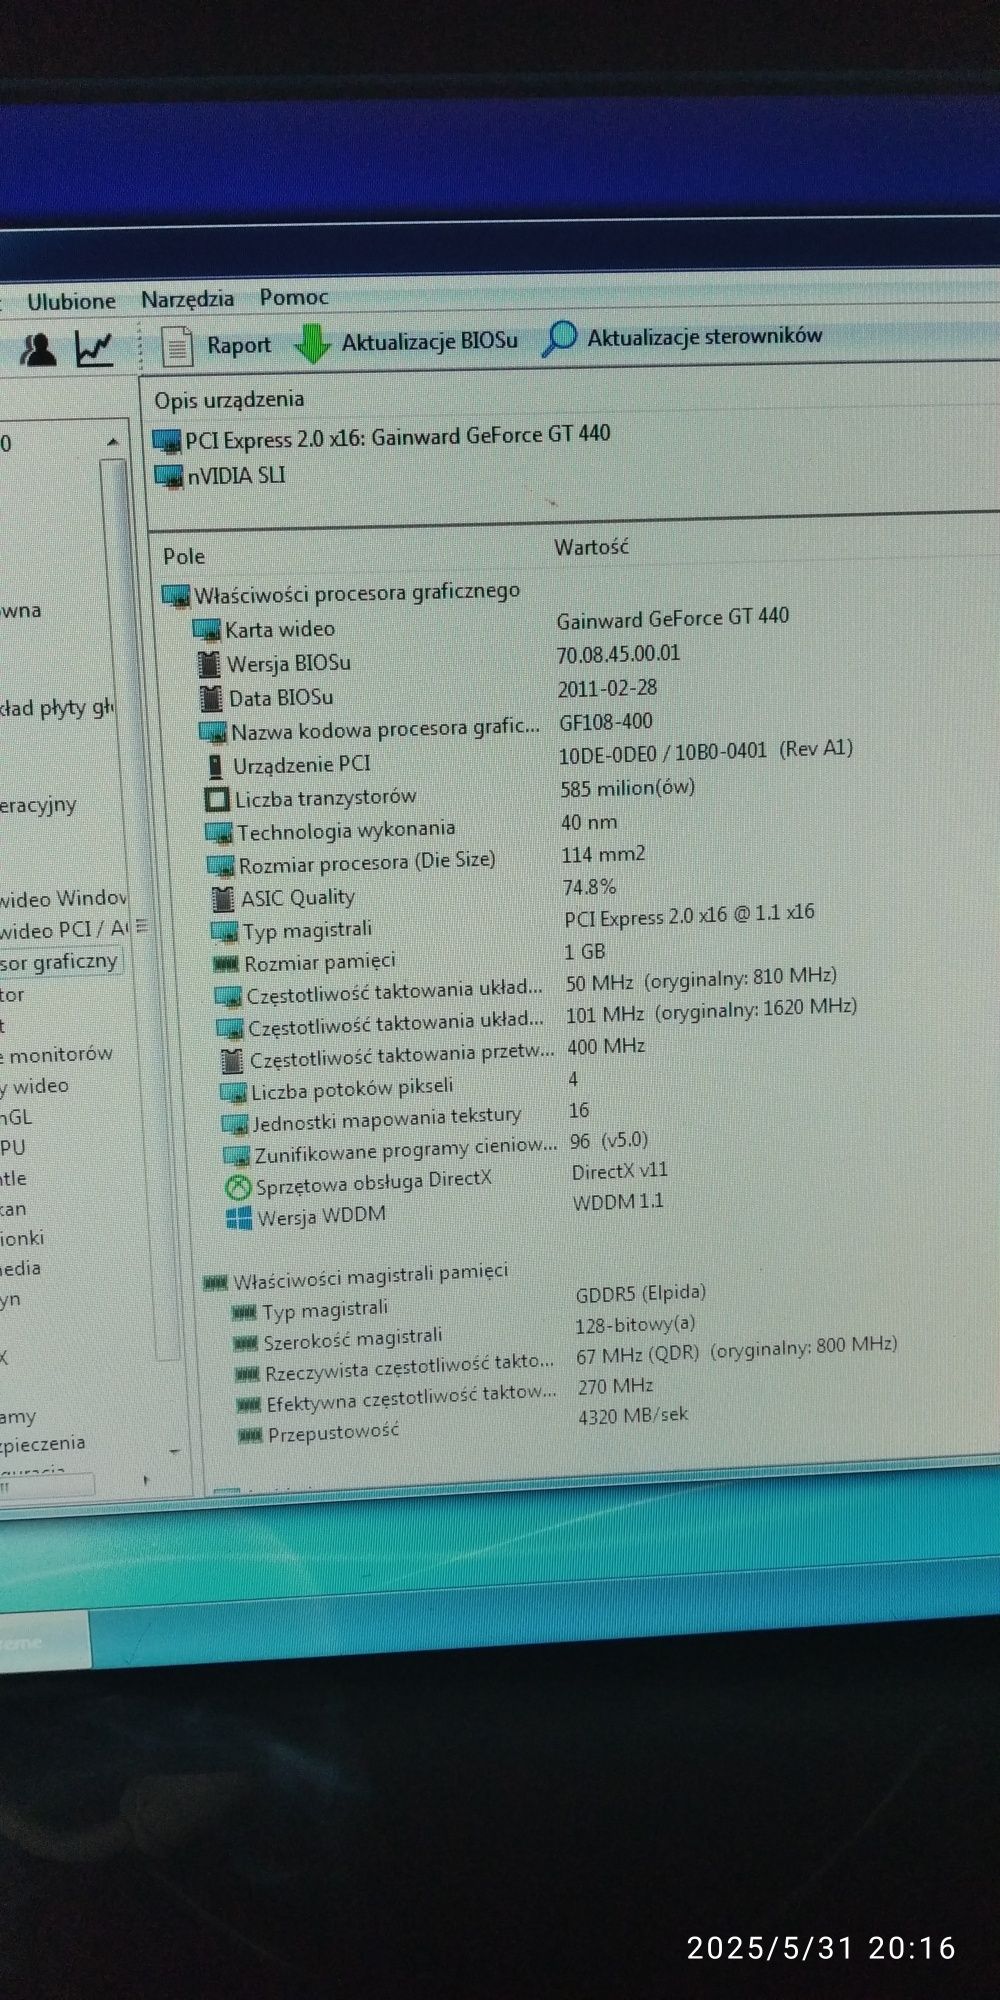1000x2000 pixels.
Task: Click the Typ magistrali monitor icon
Action: tap(224, 932)
